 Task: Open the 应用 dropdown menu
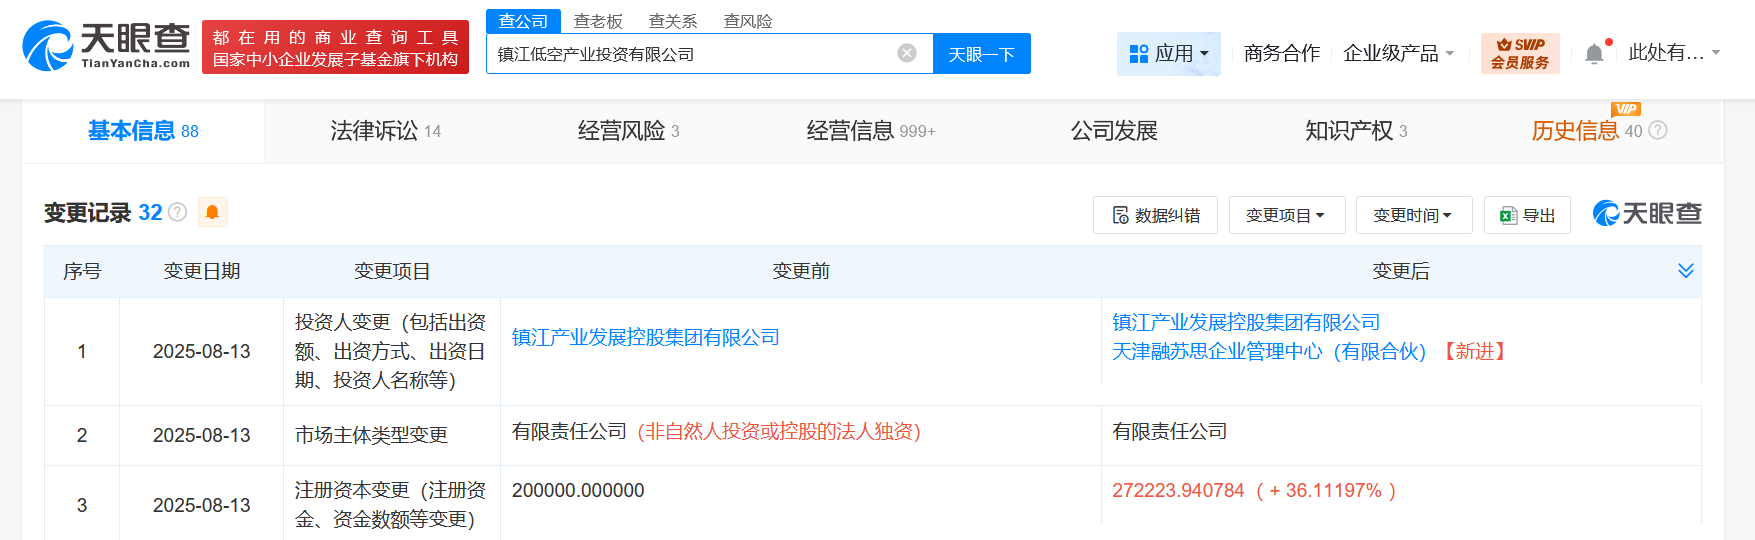pos(1169,53)
